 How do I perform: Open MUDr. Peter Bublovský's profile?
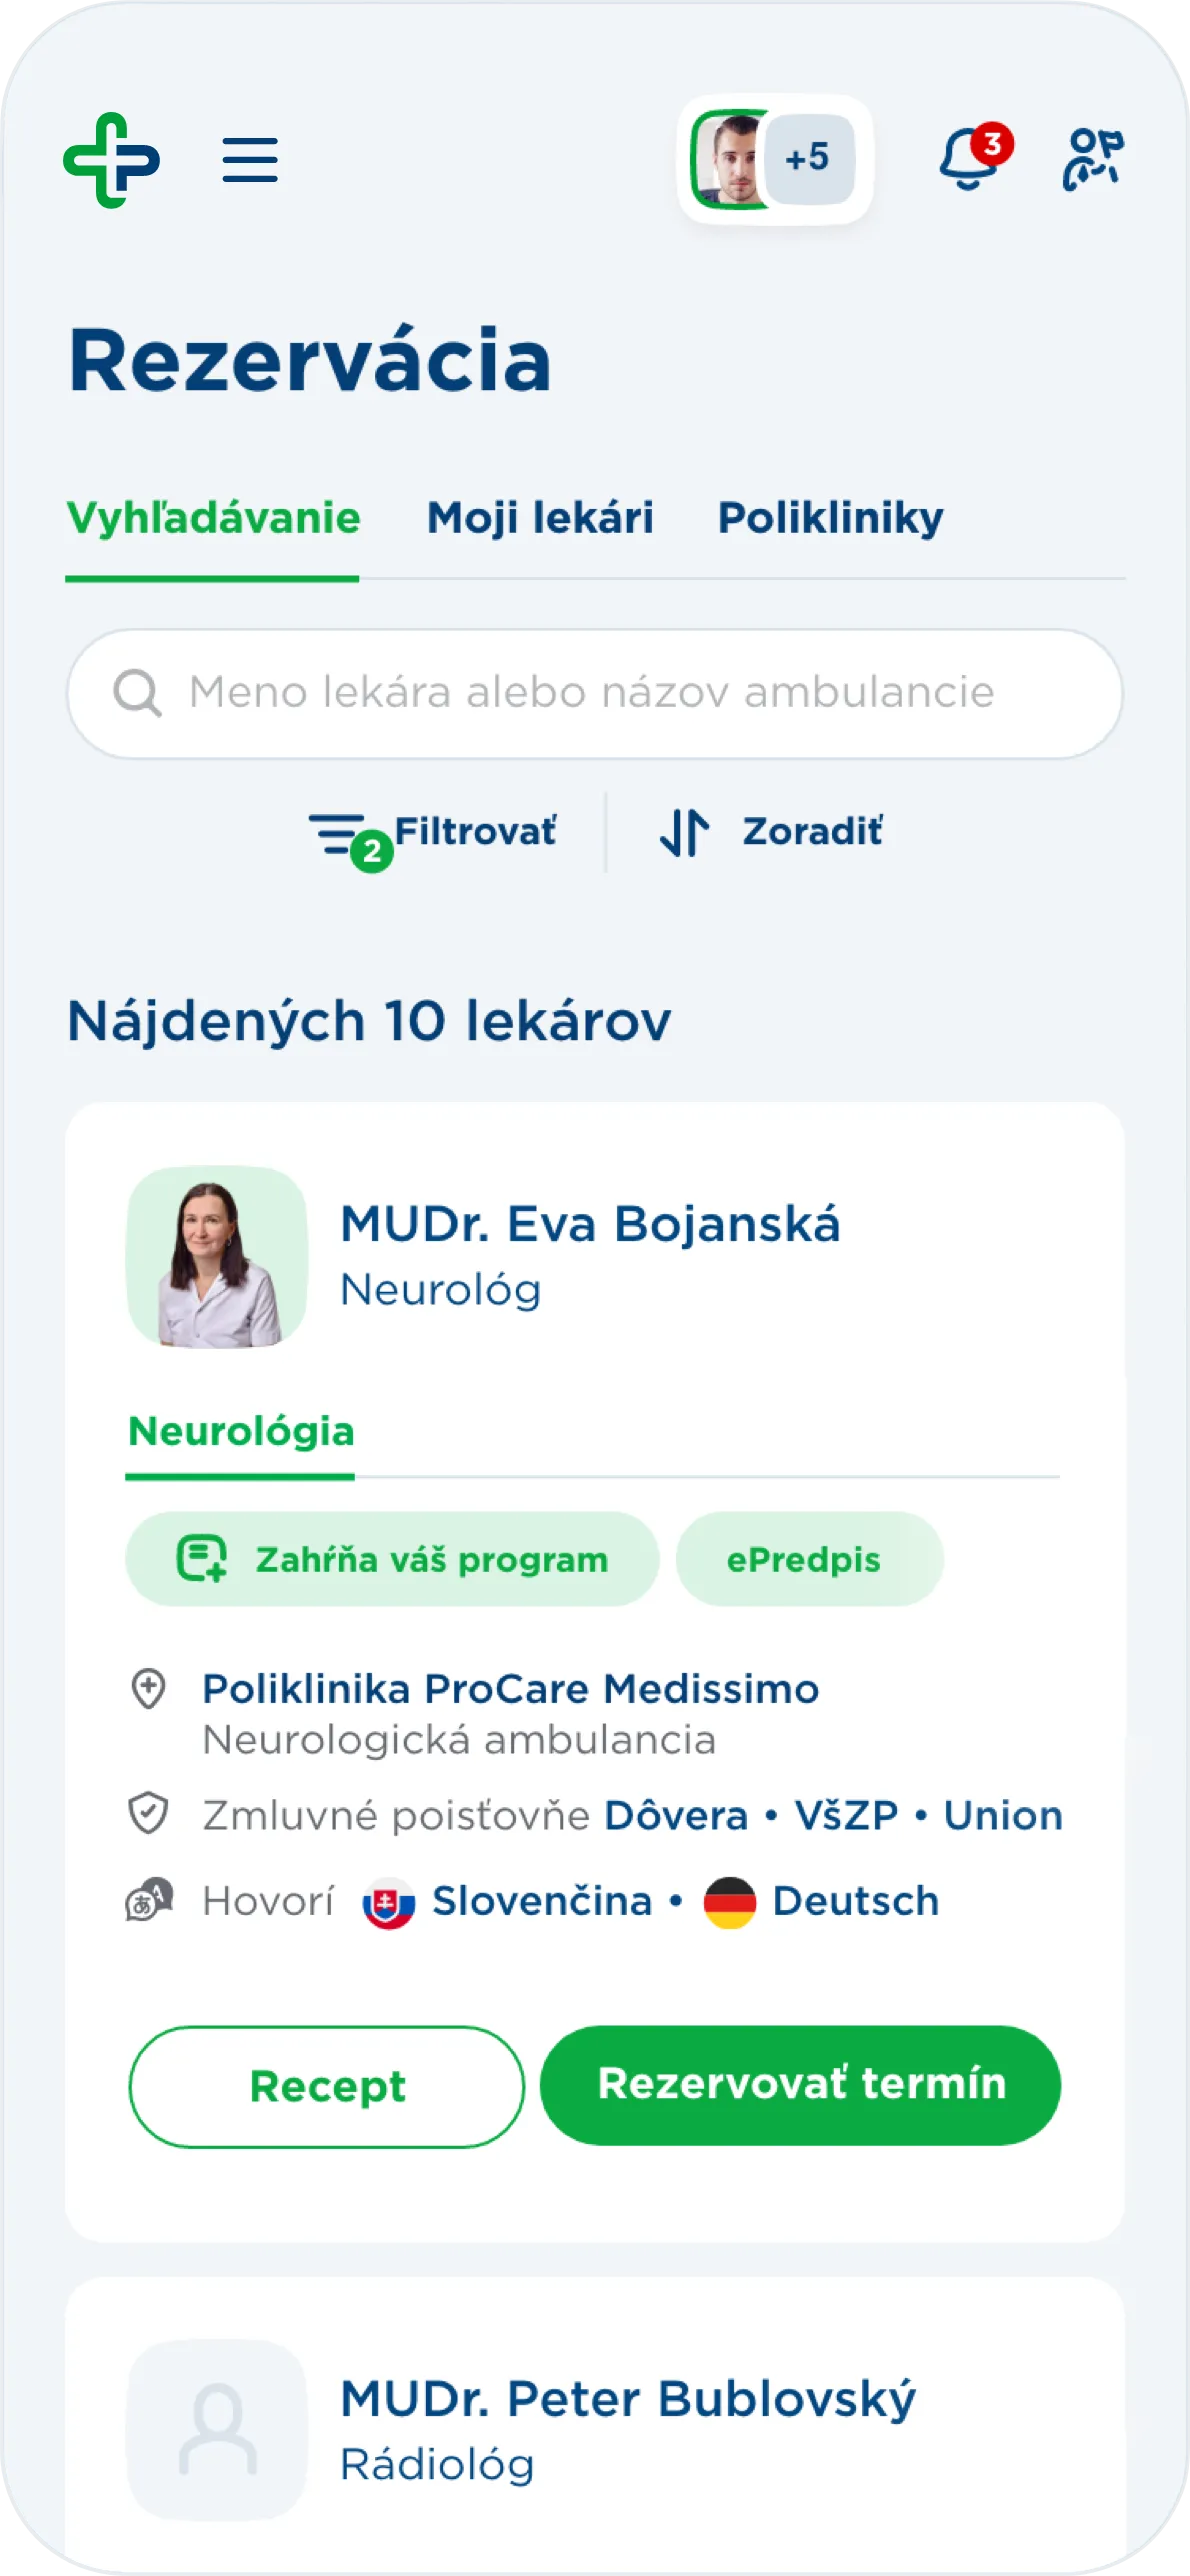click(x=627, y=2399)
